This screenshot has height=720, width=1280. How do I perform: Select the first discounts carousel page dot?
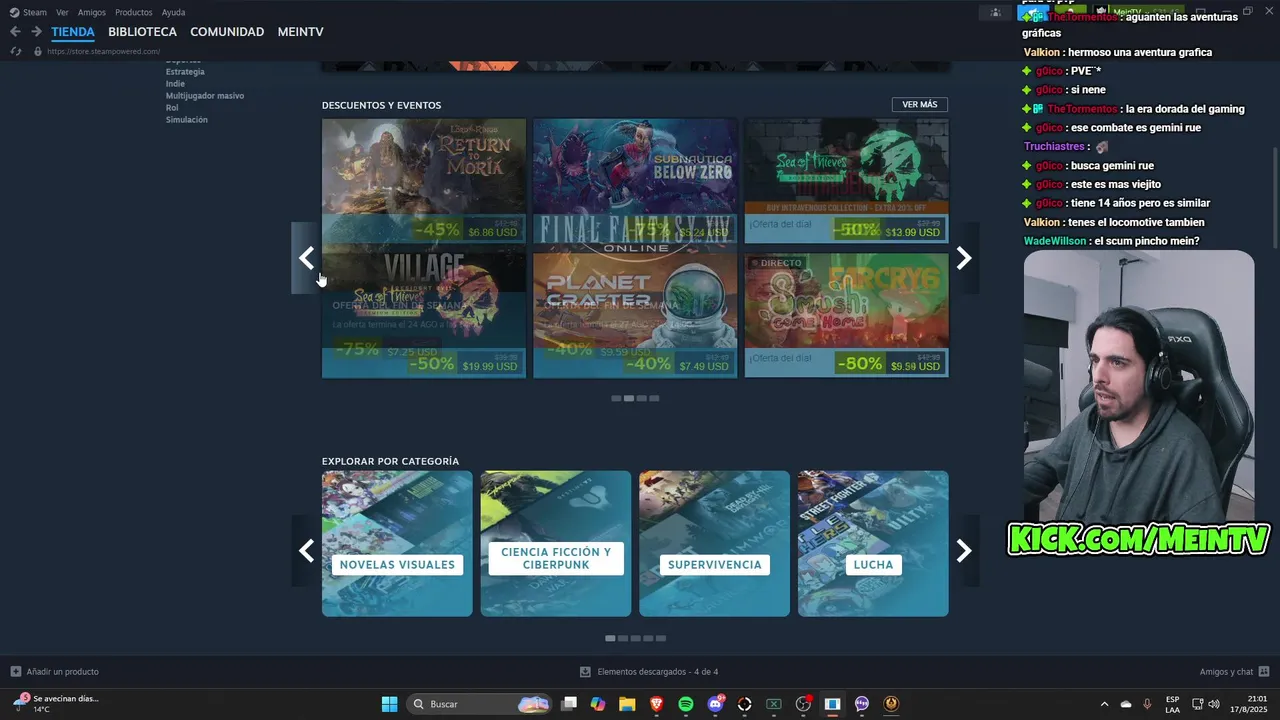pos(616,398)
